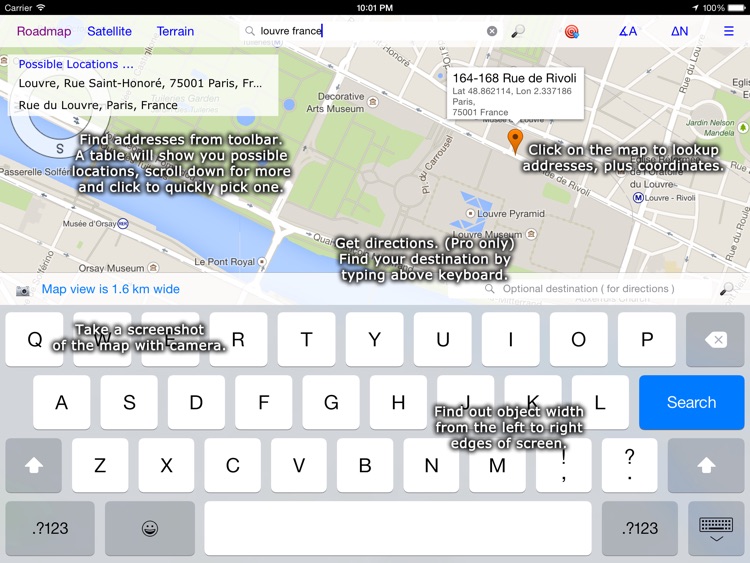
Task: Tap the U key
Action: point(442,340)
